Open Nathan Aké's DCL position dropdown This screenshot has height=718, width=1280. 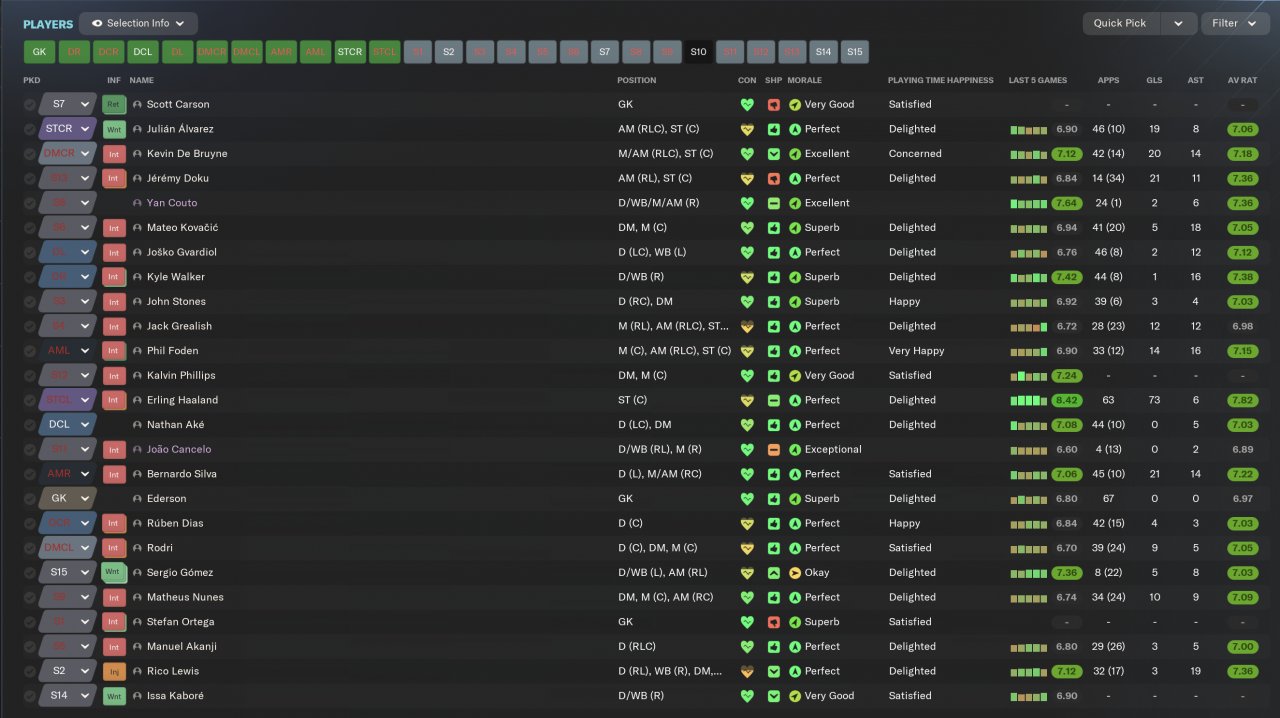68,425
